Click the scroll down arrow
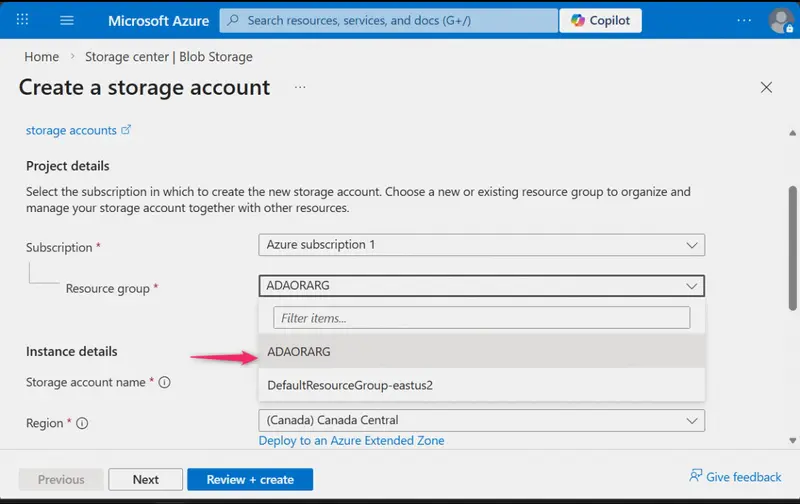Image resolution: width=800 pixels, height=504 pixels. 792,441
